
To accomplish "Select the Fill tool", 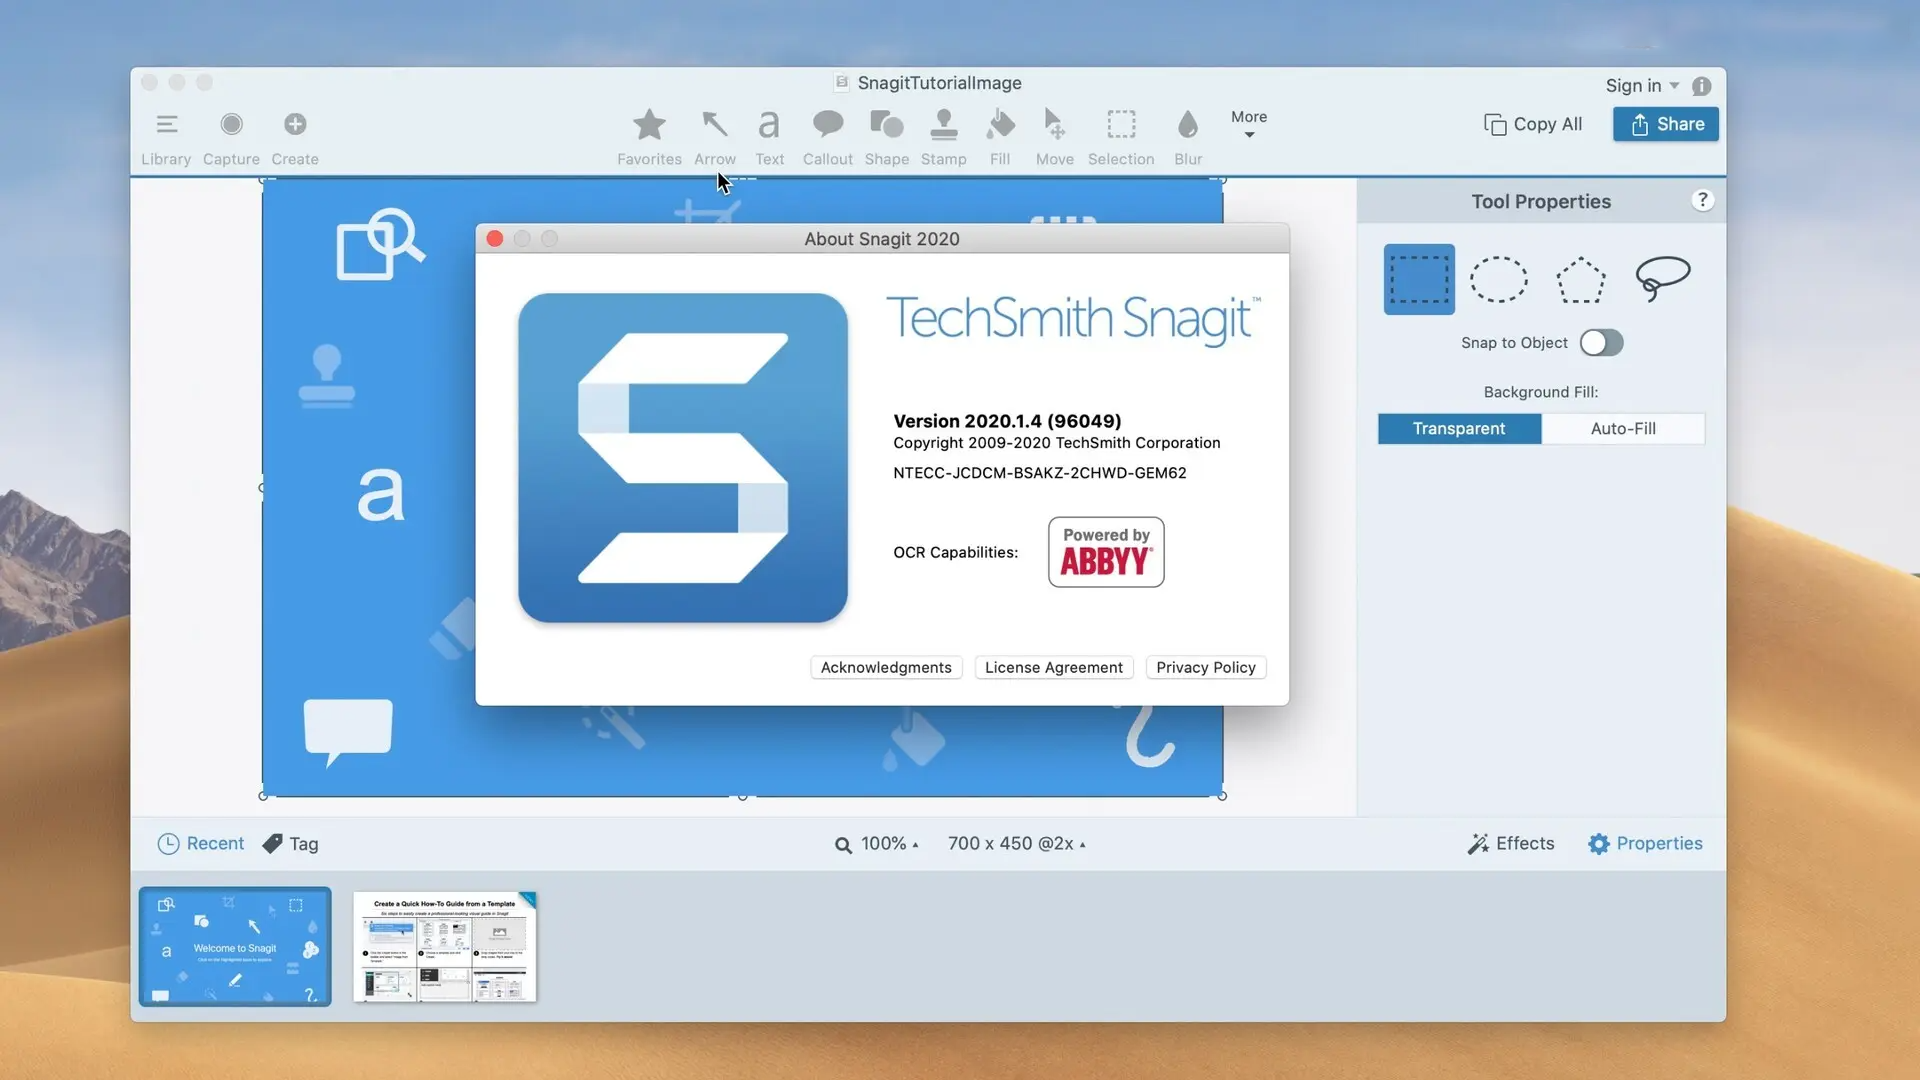I will tap(1000, 137).
